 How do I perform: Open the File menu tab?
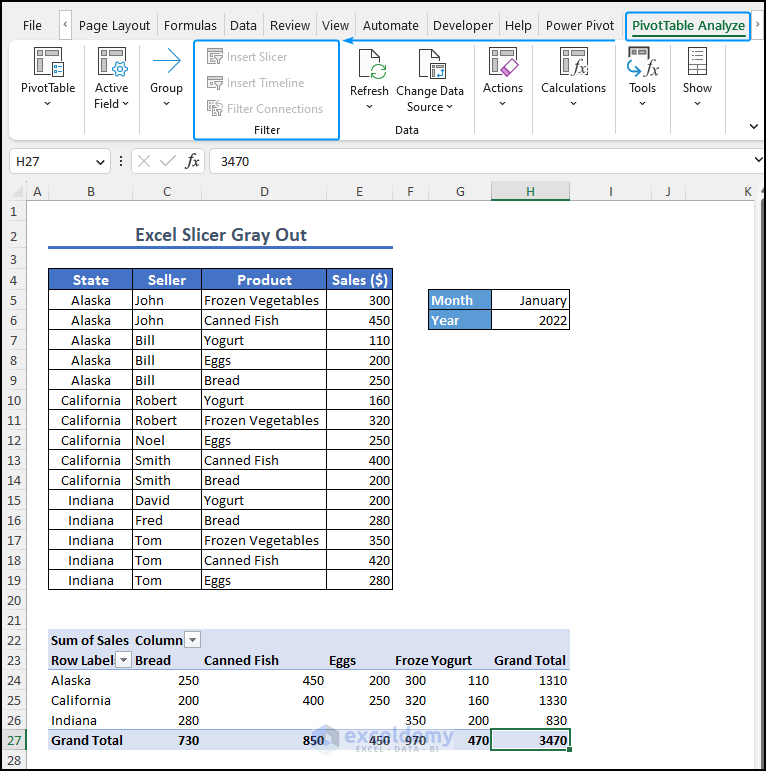tap(32, 25)
